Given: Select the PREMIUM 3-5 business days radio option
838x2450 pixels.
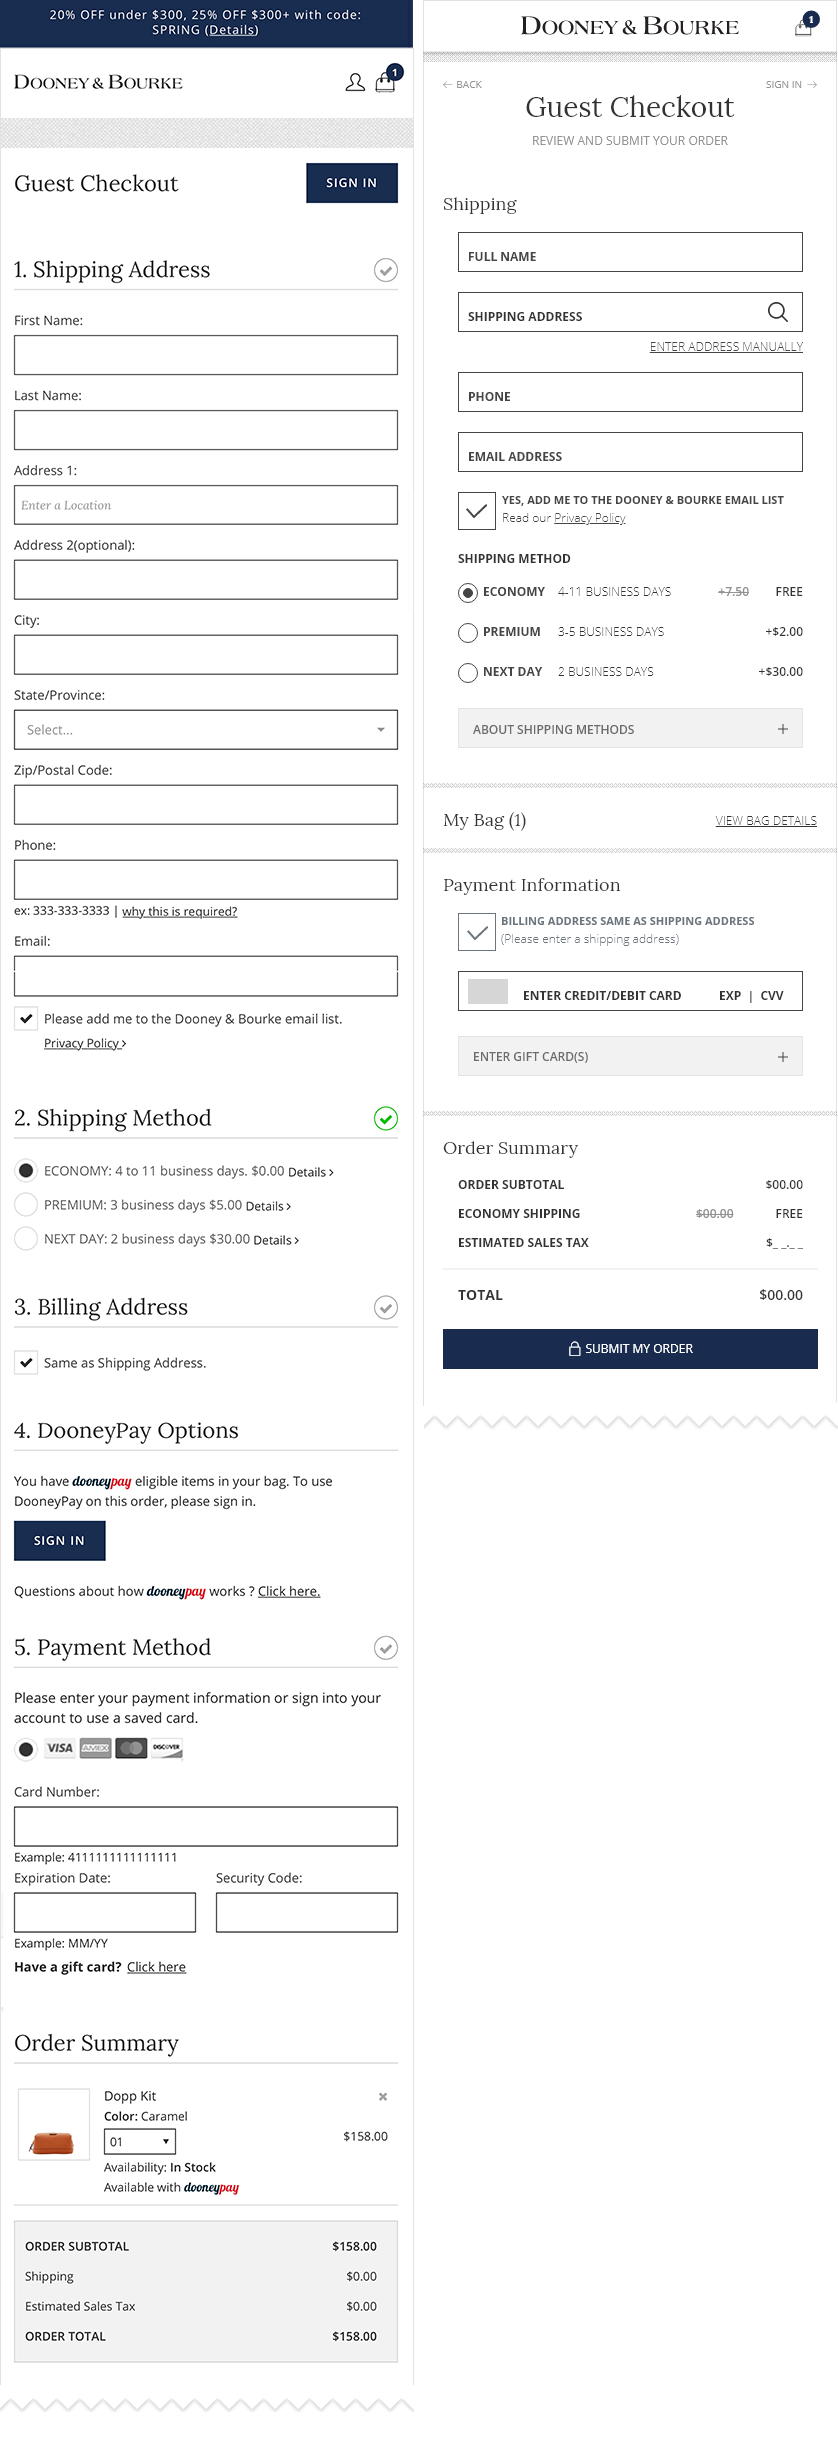Looking at the screenshot, I should point(468,632).
